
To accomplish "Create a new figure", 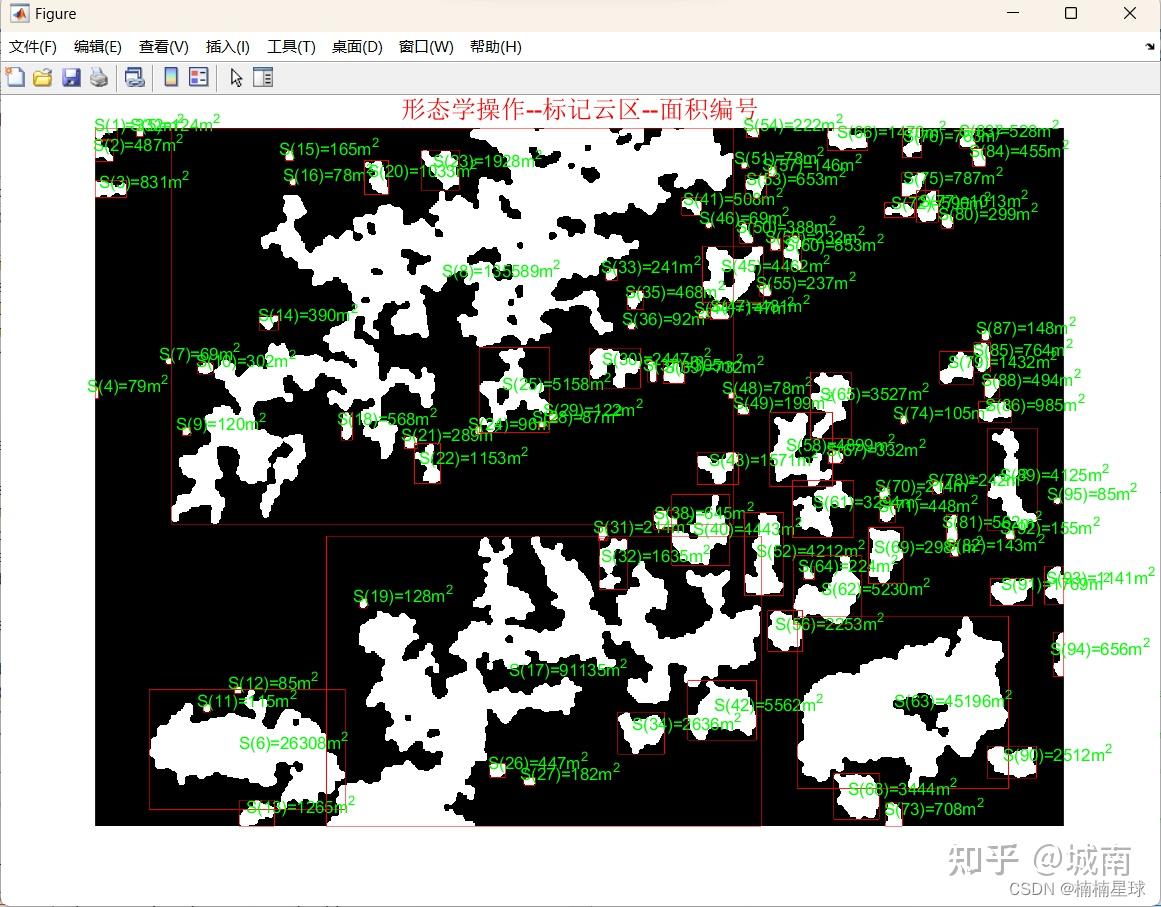I will (x=16, y=77).
